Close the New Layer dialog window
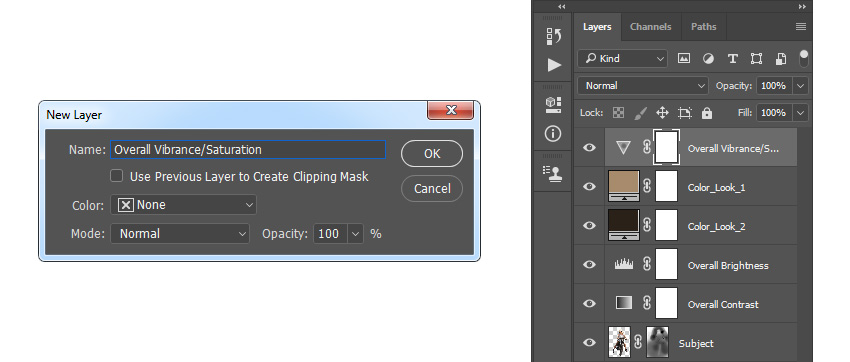 click(x=450, y=110)
